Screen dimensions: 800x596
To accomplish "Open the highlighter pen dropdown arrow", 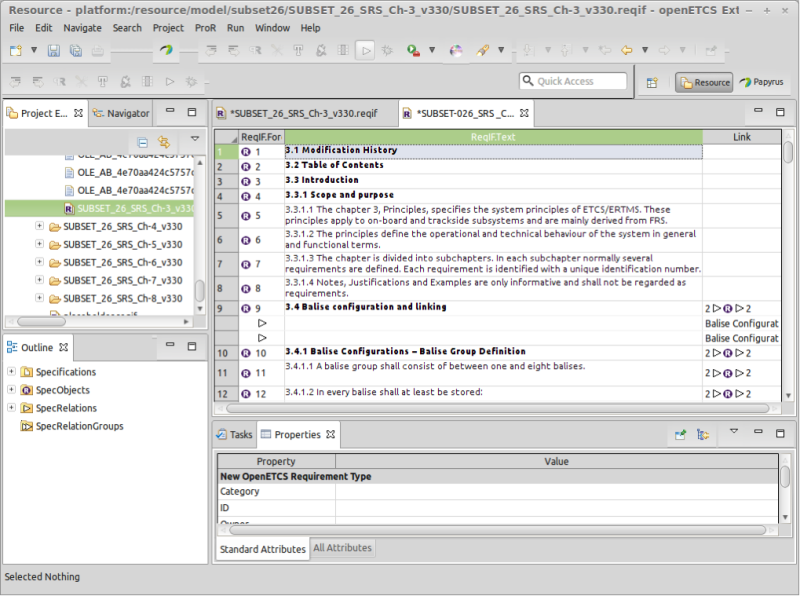I will point(501,50).
